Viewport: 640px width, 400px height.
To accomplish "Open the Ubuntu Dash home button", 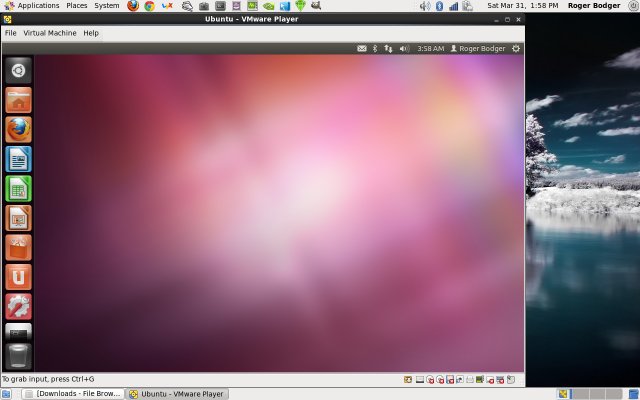I will 18,71.
